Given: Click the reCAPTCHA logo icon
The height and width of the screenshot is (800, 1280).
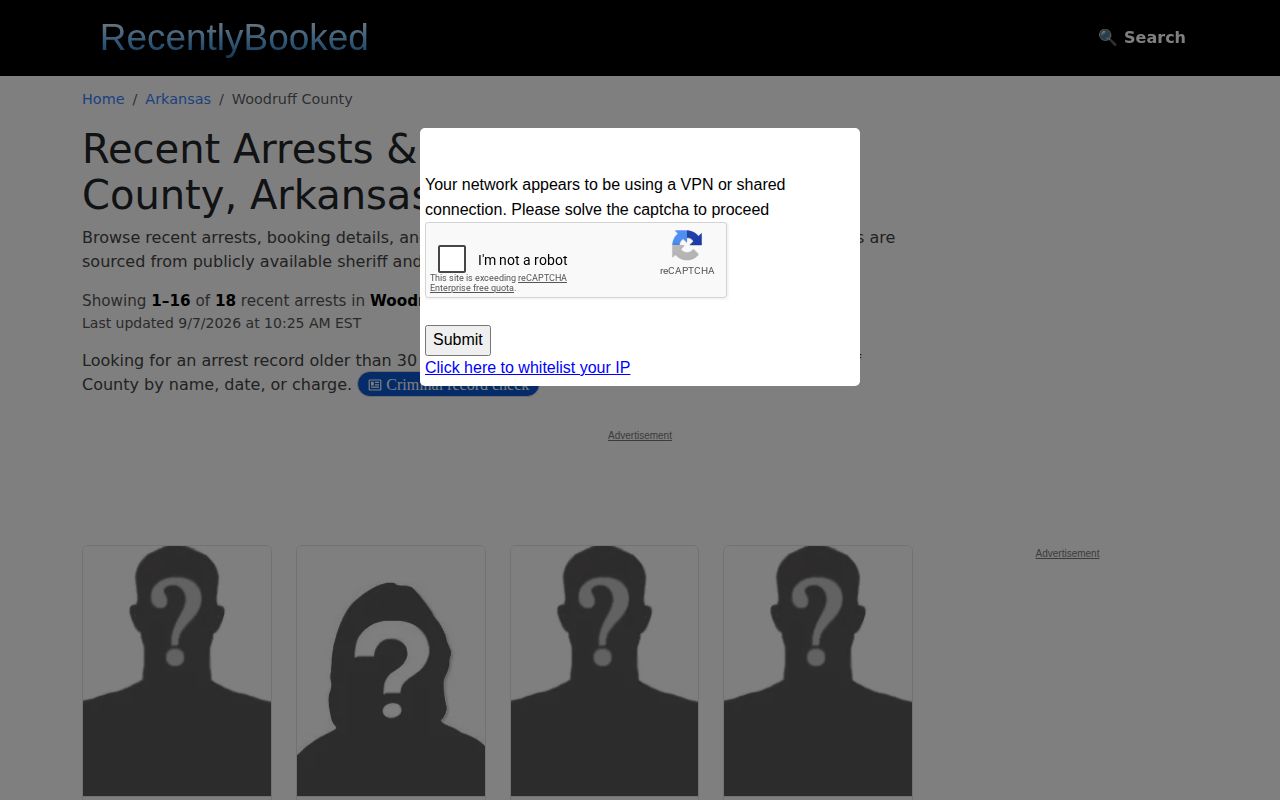Looking at the screenshot, I should 687,246.
